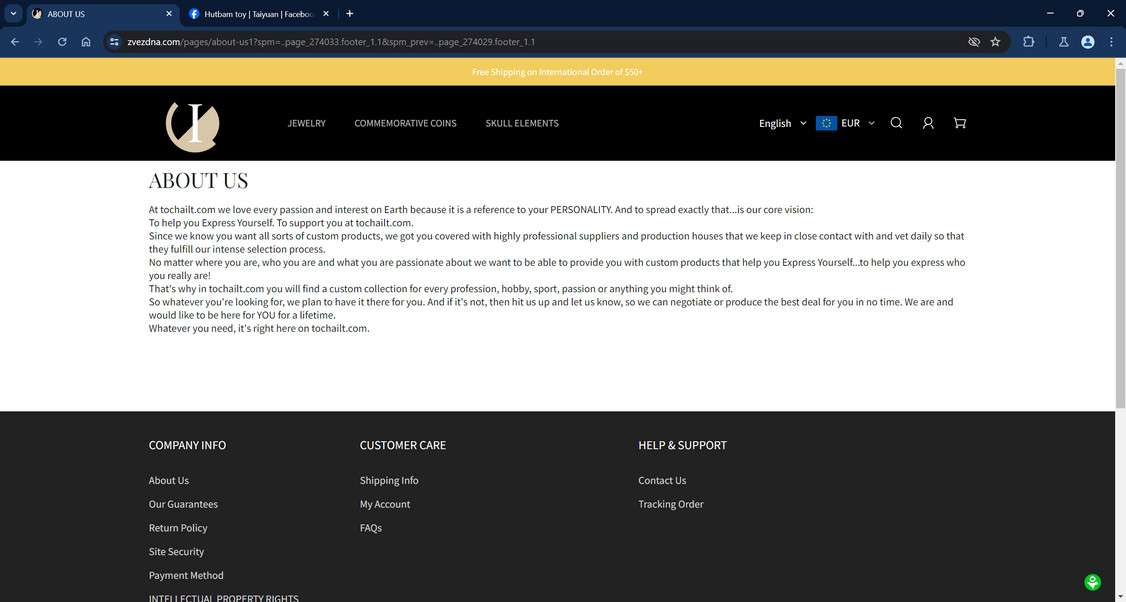The image size is (1126, 602).
Task: Click the ABOUT US page heading
Action: [x=198, y=180]
